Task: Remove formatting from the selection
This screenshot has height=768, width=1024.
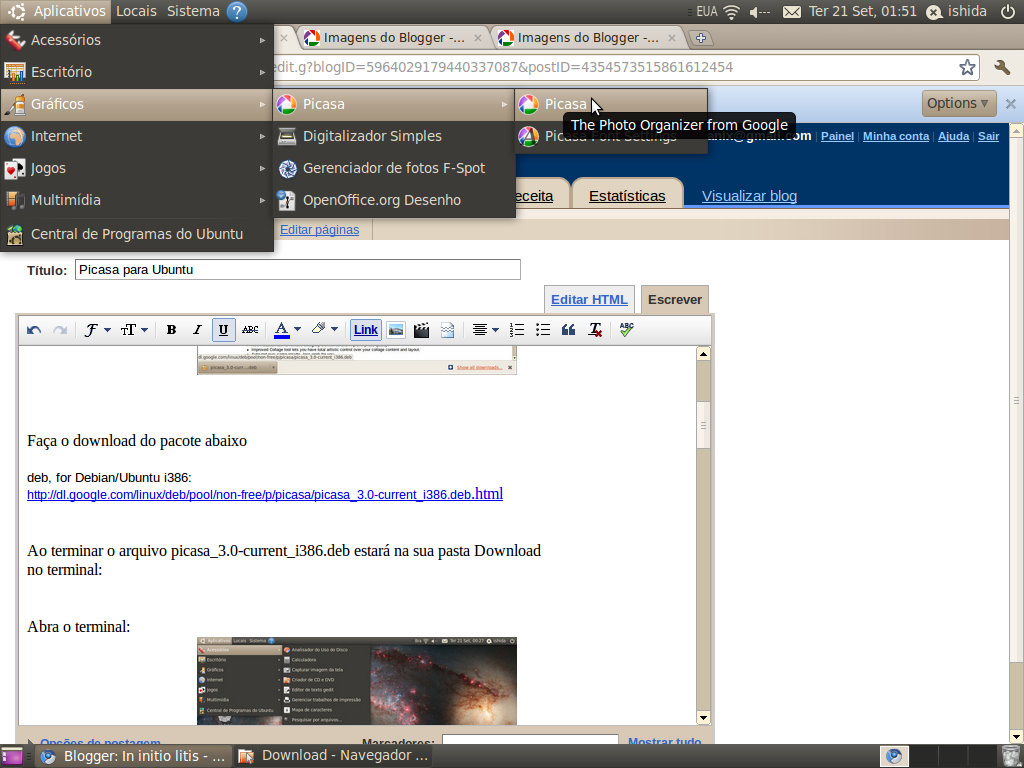Action: (x=595, y=330)
